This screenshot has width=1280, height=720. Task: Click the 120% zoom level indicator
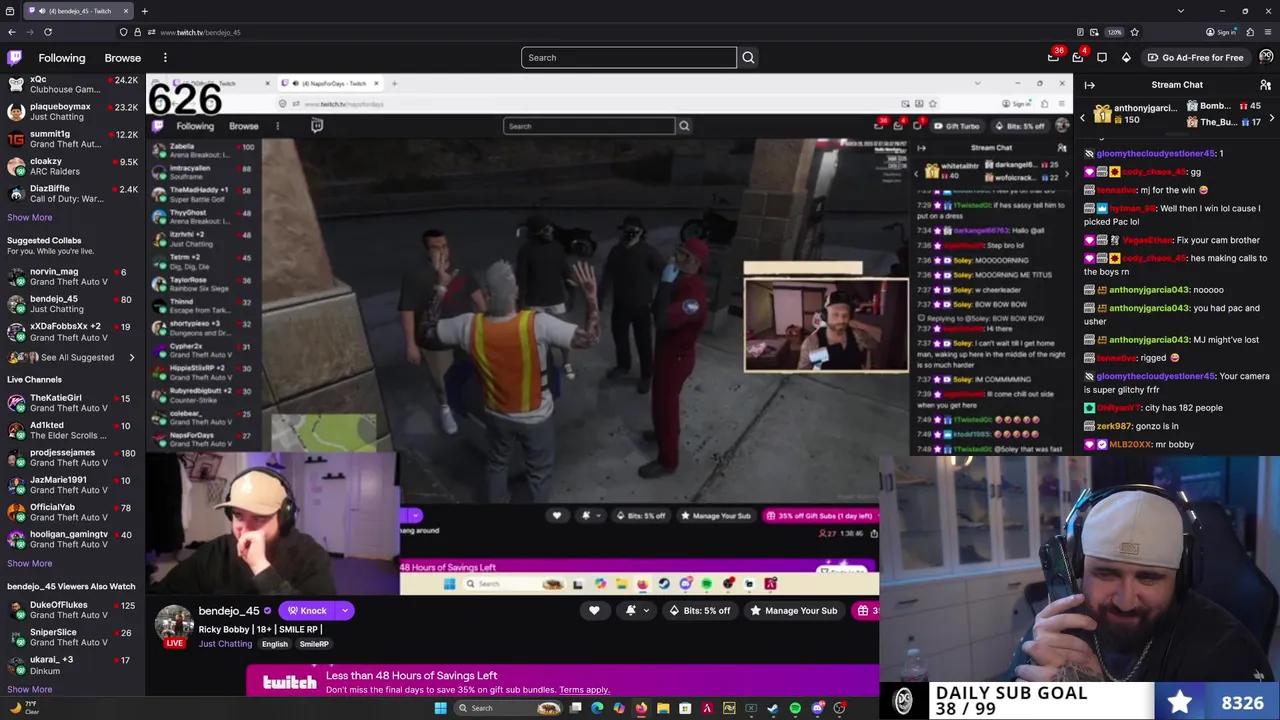(1115, 32)
